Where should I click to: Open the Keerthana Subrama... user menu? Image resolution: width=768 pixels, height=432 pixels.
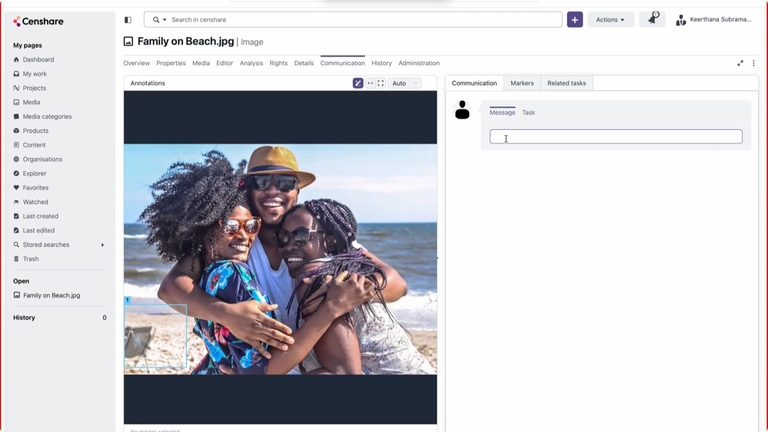point(713,20)
